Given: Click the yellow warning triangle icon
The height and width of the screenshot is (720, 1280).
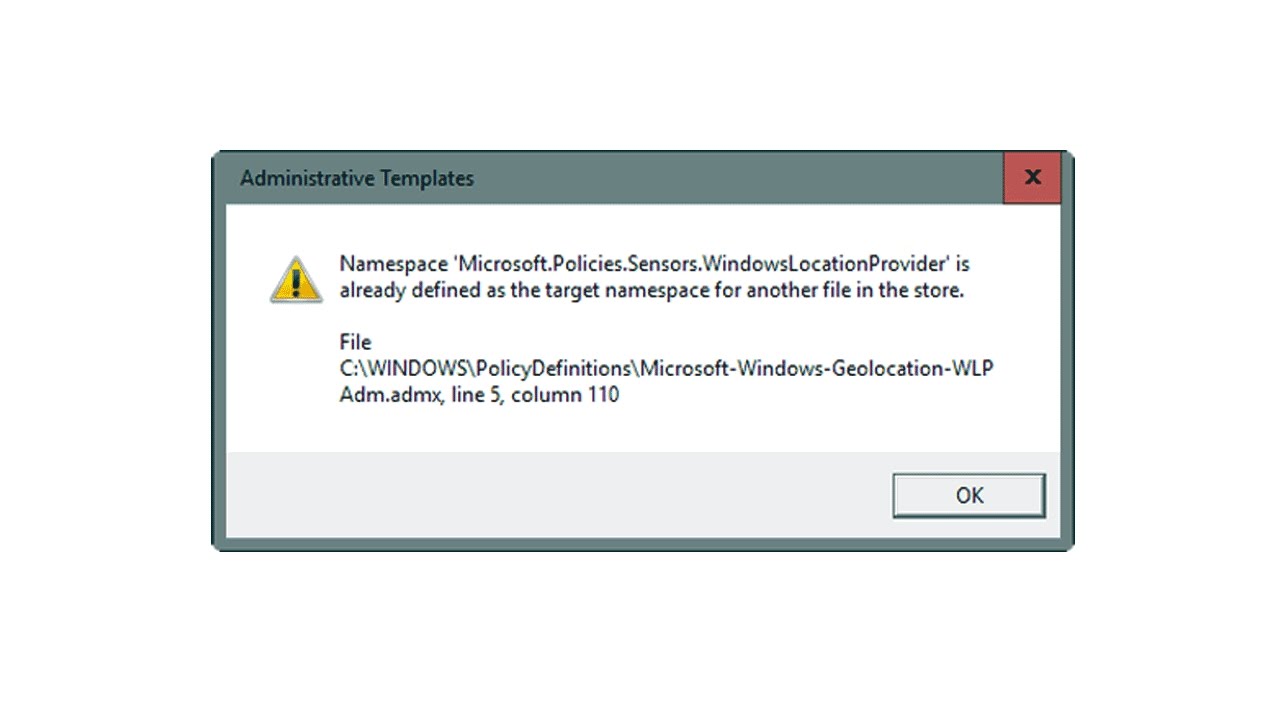Looking at the screenshot, I should pos(296,279).
